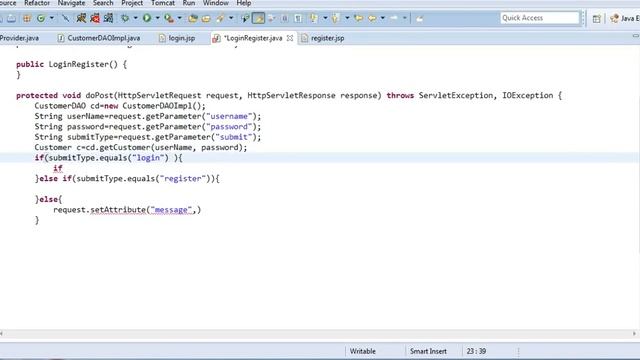Restart Tomcat with the third cat icon
Screen dimensions: 640x360
coord(109,18)
